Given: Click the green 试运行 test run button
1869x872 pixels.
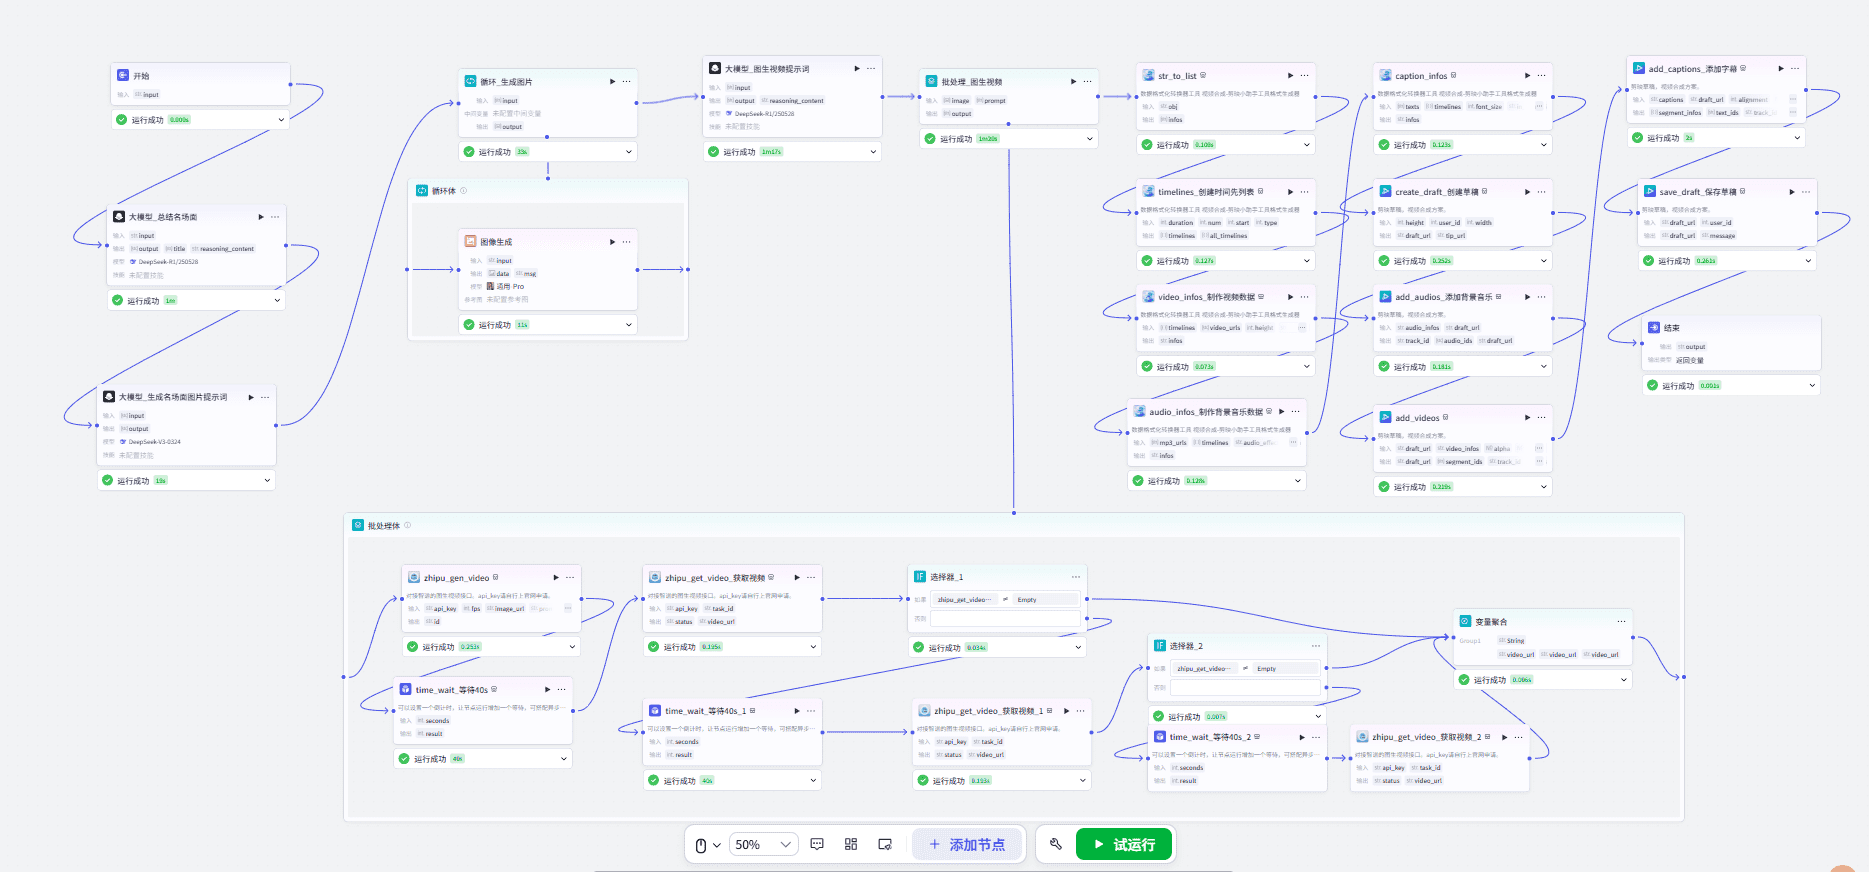Looking at the screenshot, I should click(x=1124, y=845).
